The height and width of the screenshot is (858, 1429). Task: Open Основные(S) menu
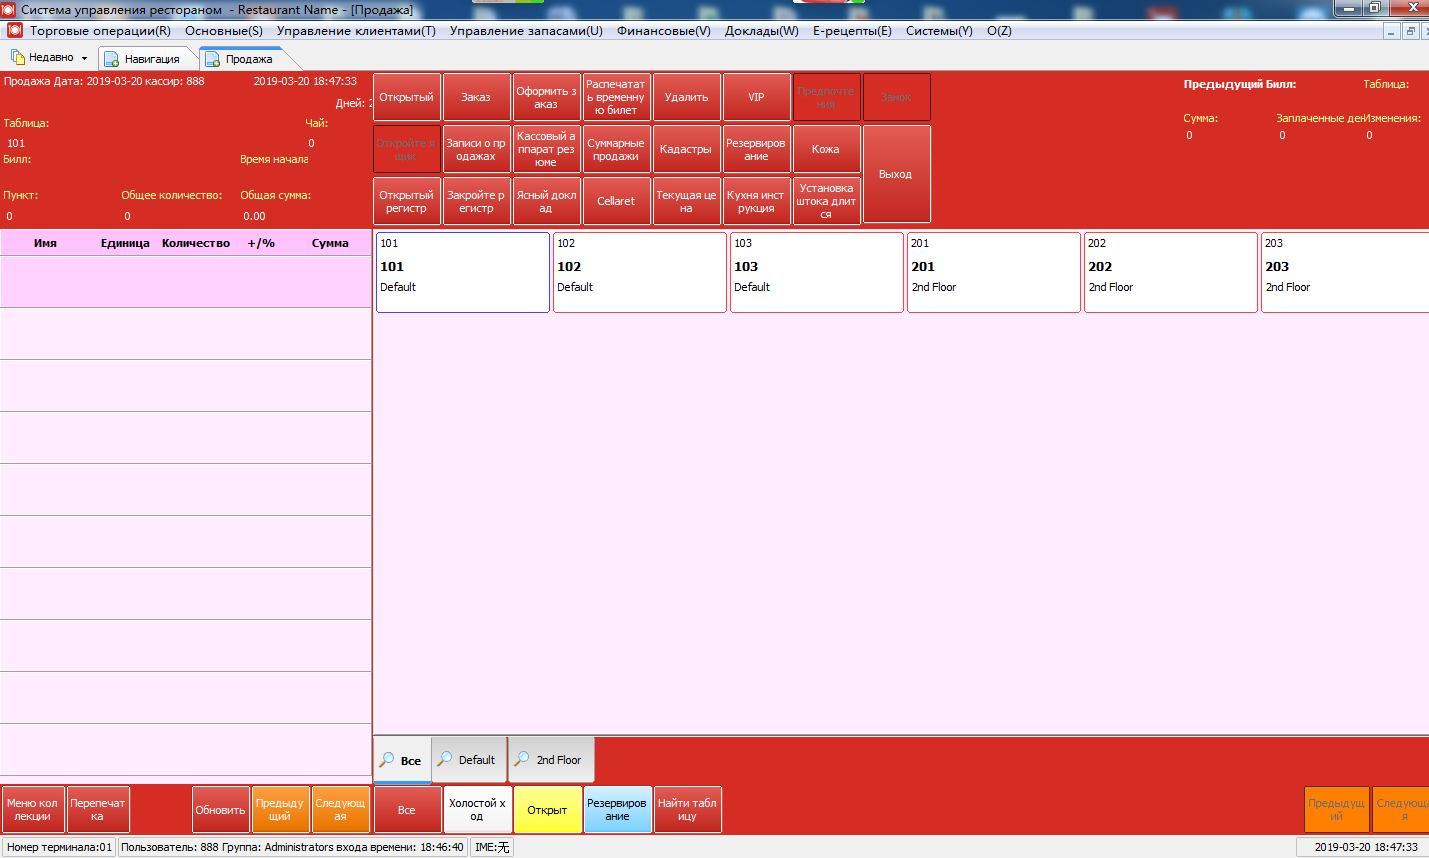pos(224,31)
